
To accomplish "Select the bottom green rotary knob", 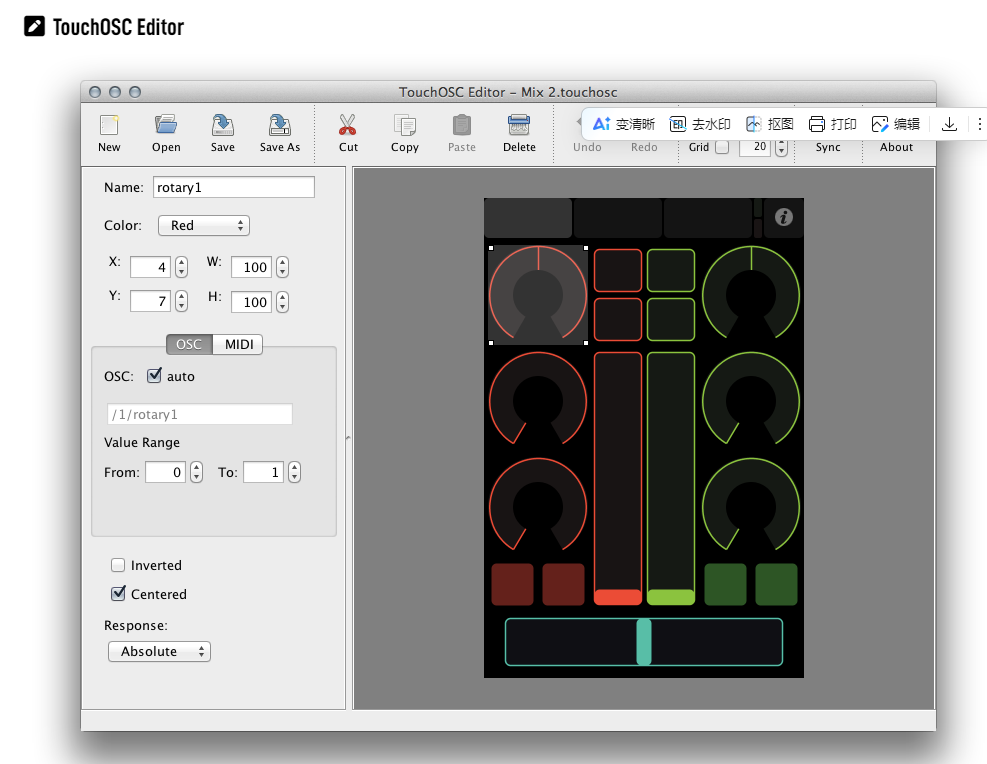I will pos(751,505).
